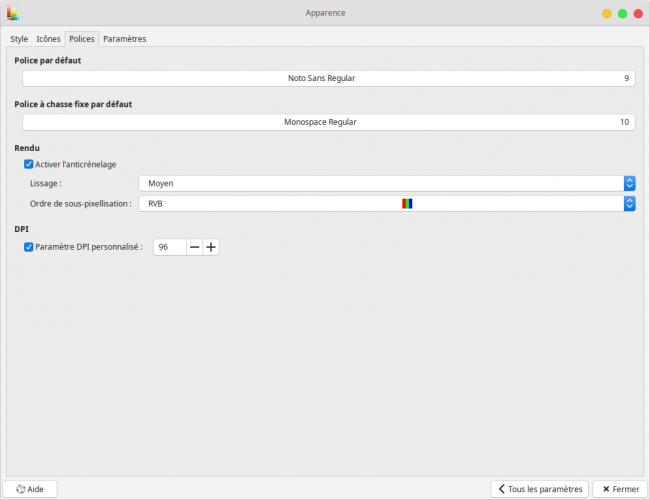Click the Aide help button
Image resolution: width=650 pixels, height=500 pixels.
coord(30,489)
